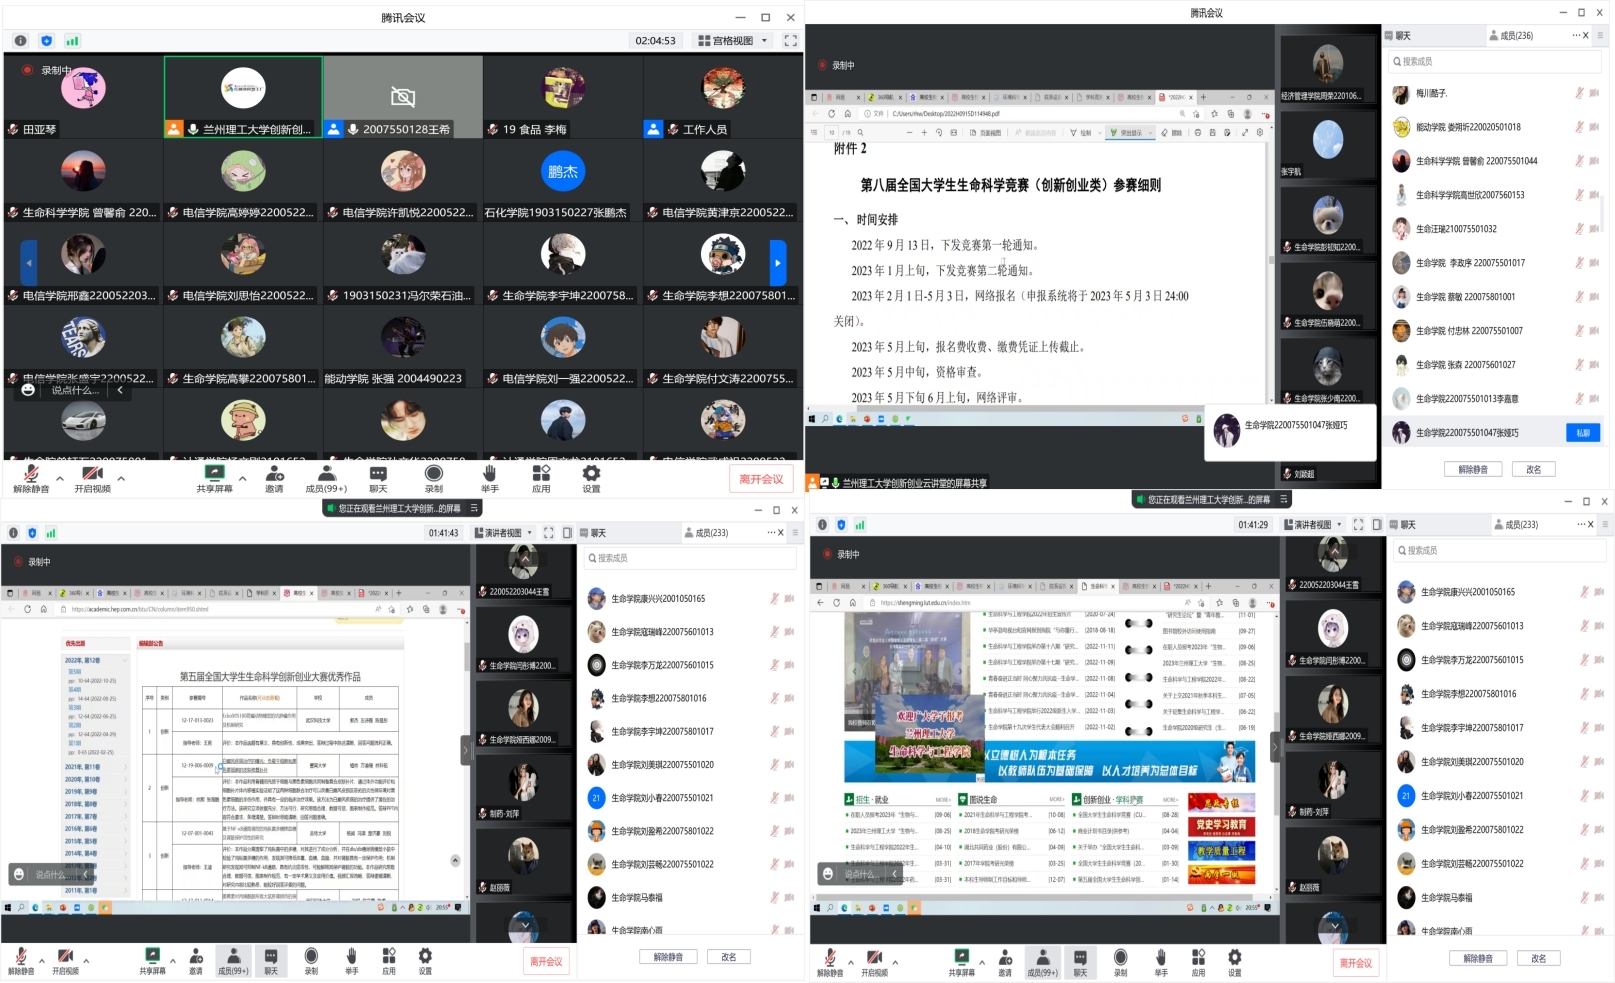This screenshot has height=983, width=1615.
Task: Toggle 开启视频 camera in gallery-view window
Action: (92, 477)
